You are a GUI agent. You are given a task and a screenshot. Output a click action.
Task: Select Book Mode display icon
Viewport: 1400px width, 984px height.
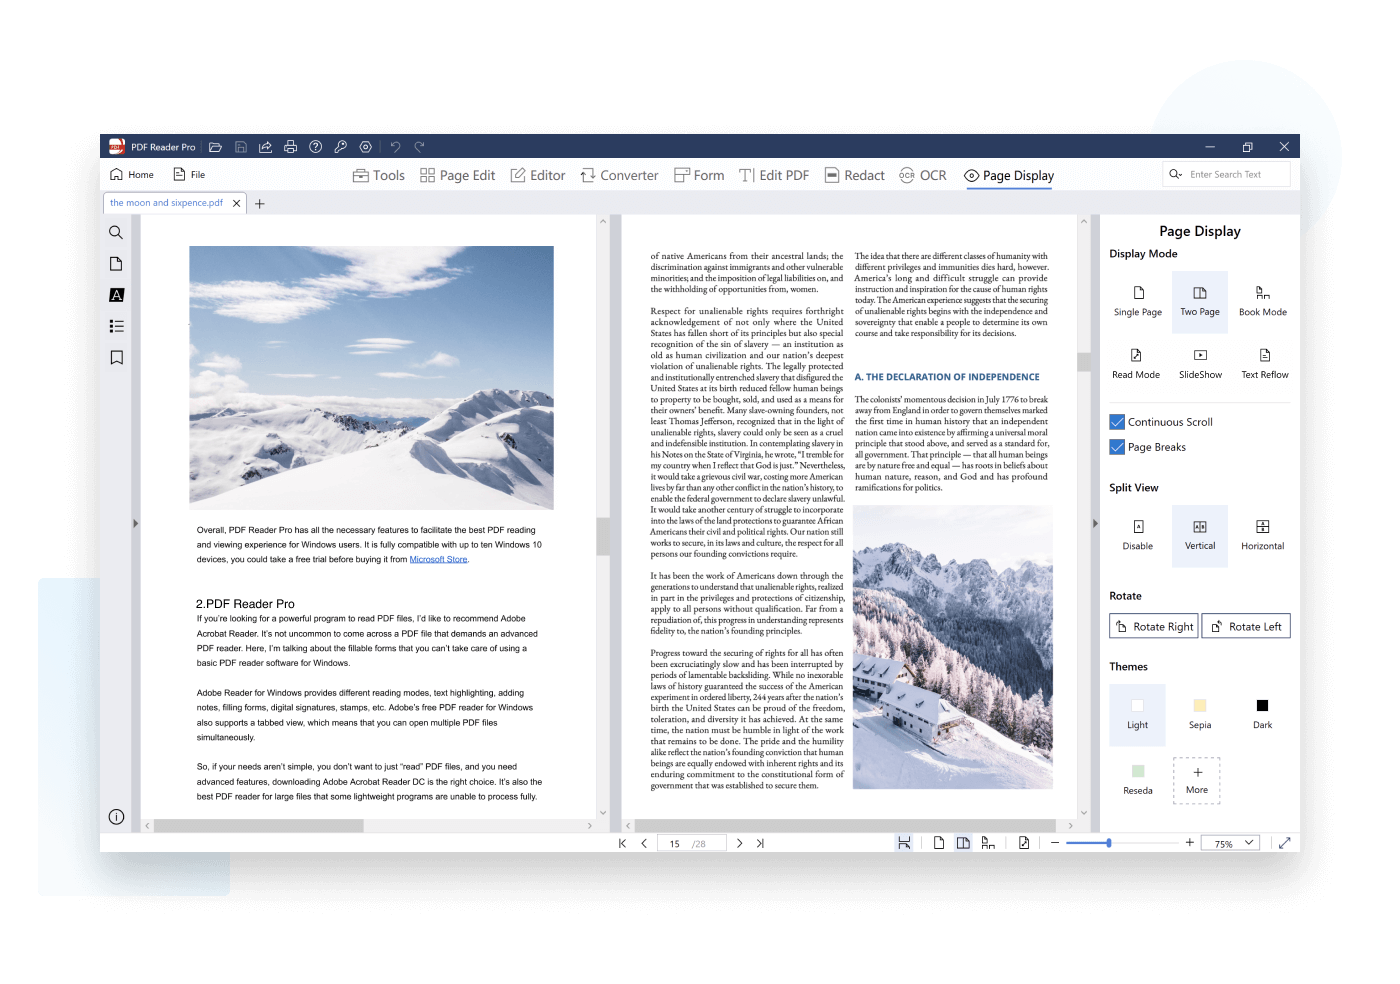pyautogui.click(x=1262, y=294)
